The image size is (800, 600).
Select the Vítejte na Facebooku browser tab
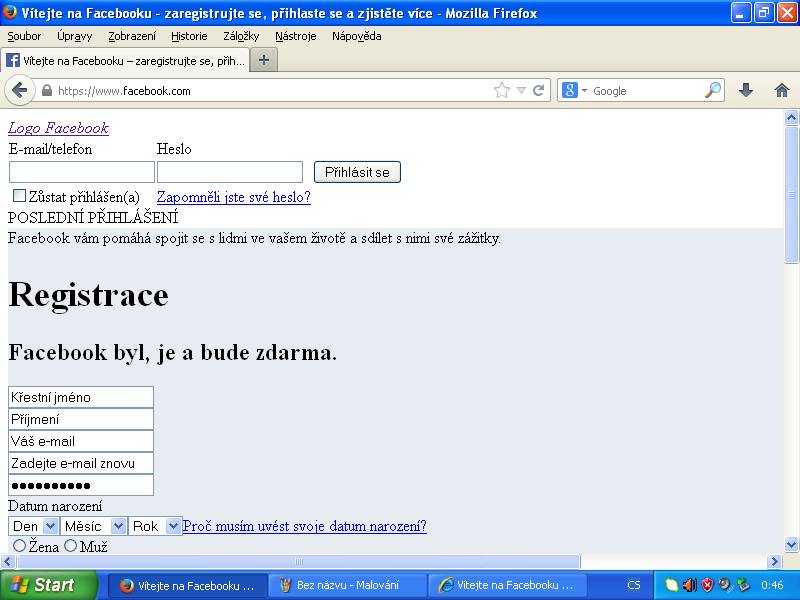coord(125,60)
